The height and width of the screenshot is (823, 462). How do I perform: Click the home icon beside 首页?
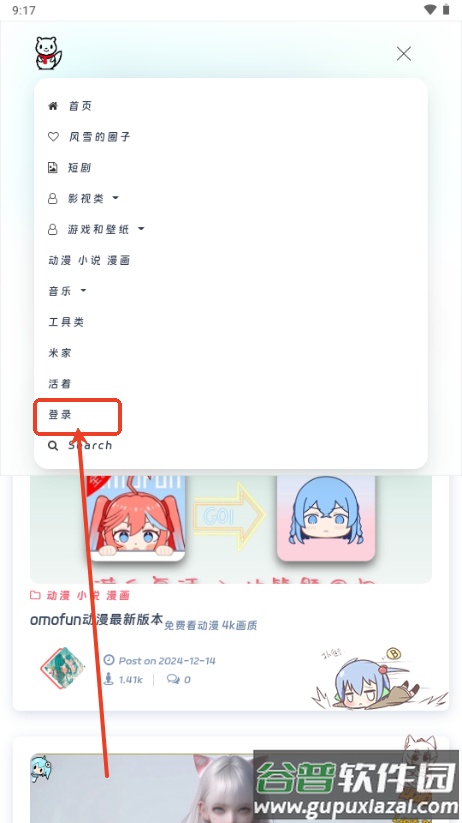click(53, 106)
